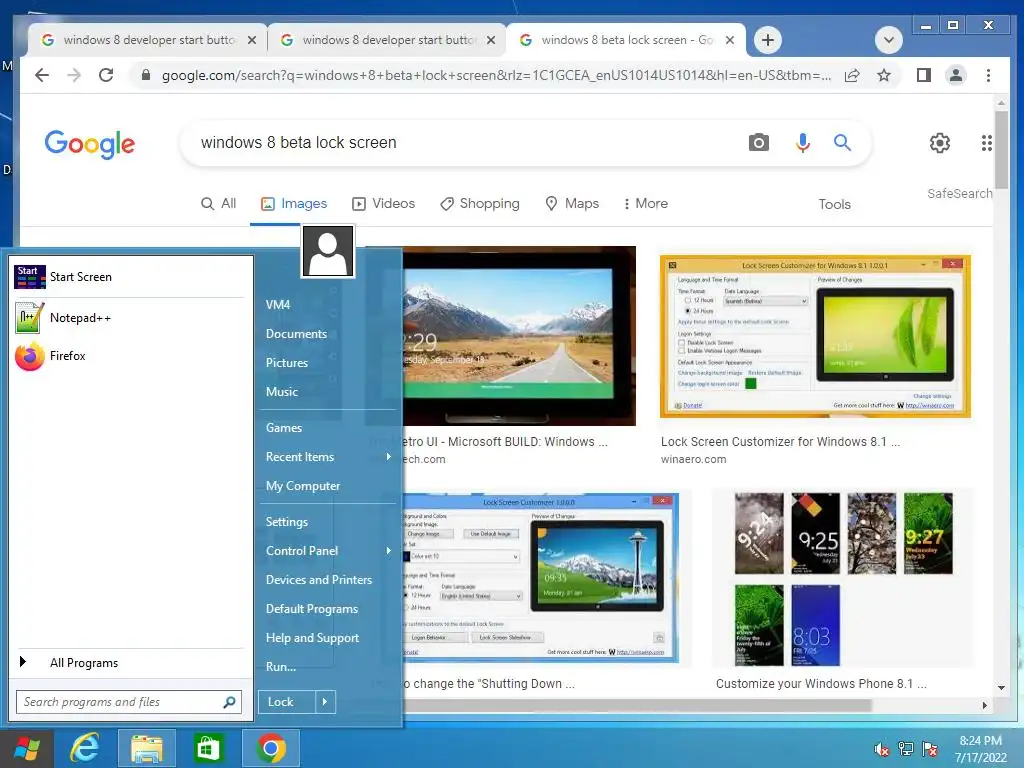
Task: Close the third tab 'windows 8 beta lock screen'
Action: [730, 40]
